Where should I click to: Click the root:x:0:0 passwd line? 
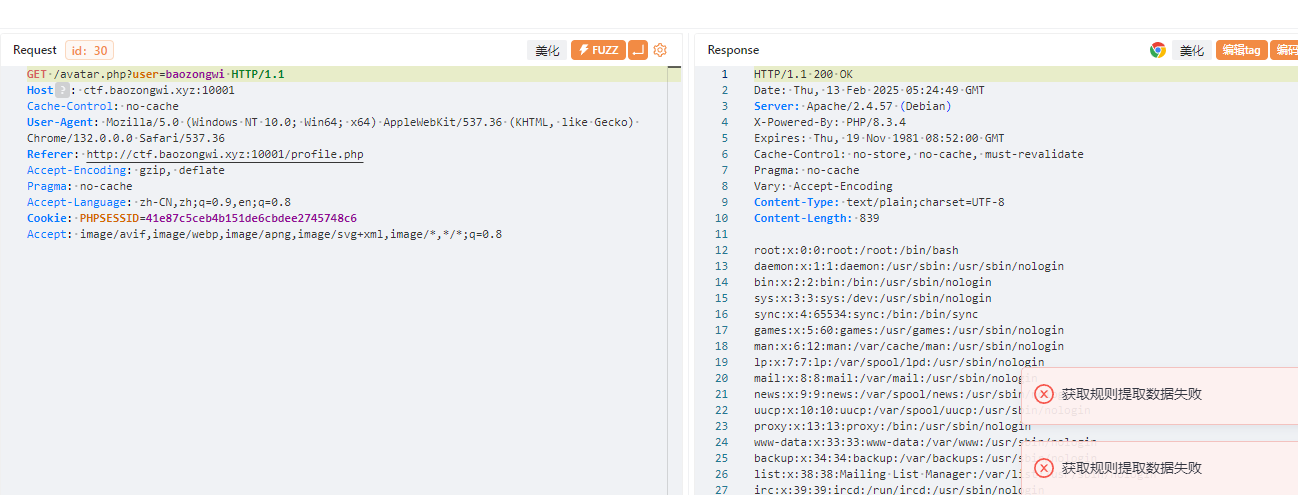point(856,250)
